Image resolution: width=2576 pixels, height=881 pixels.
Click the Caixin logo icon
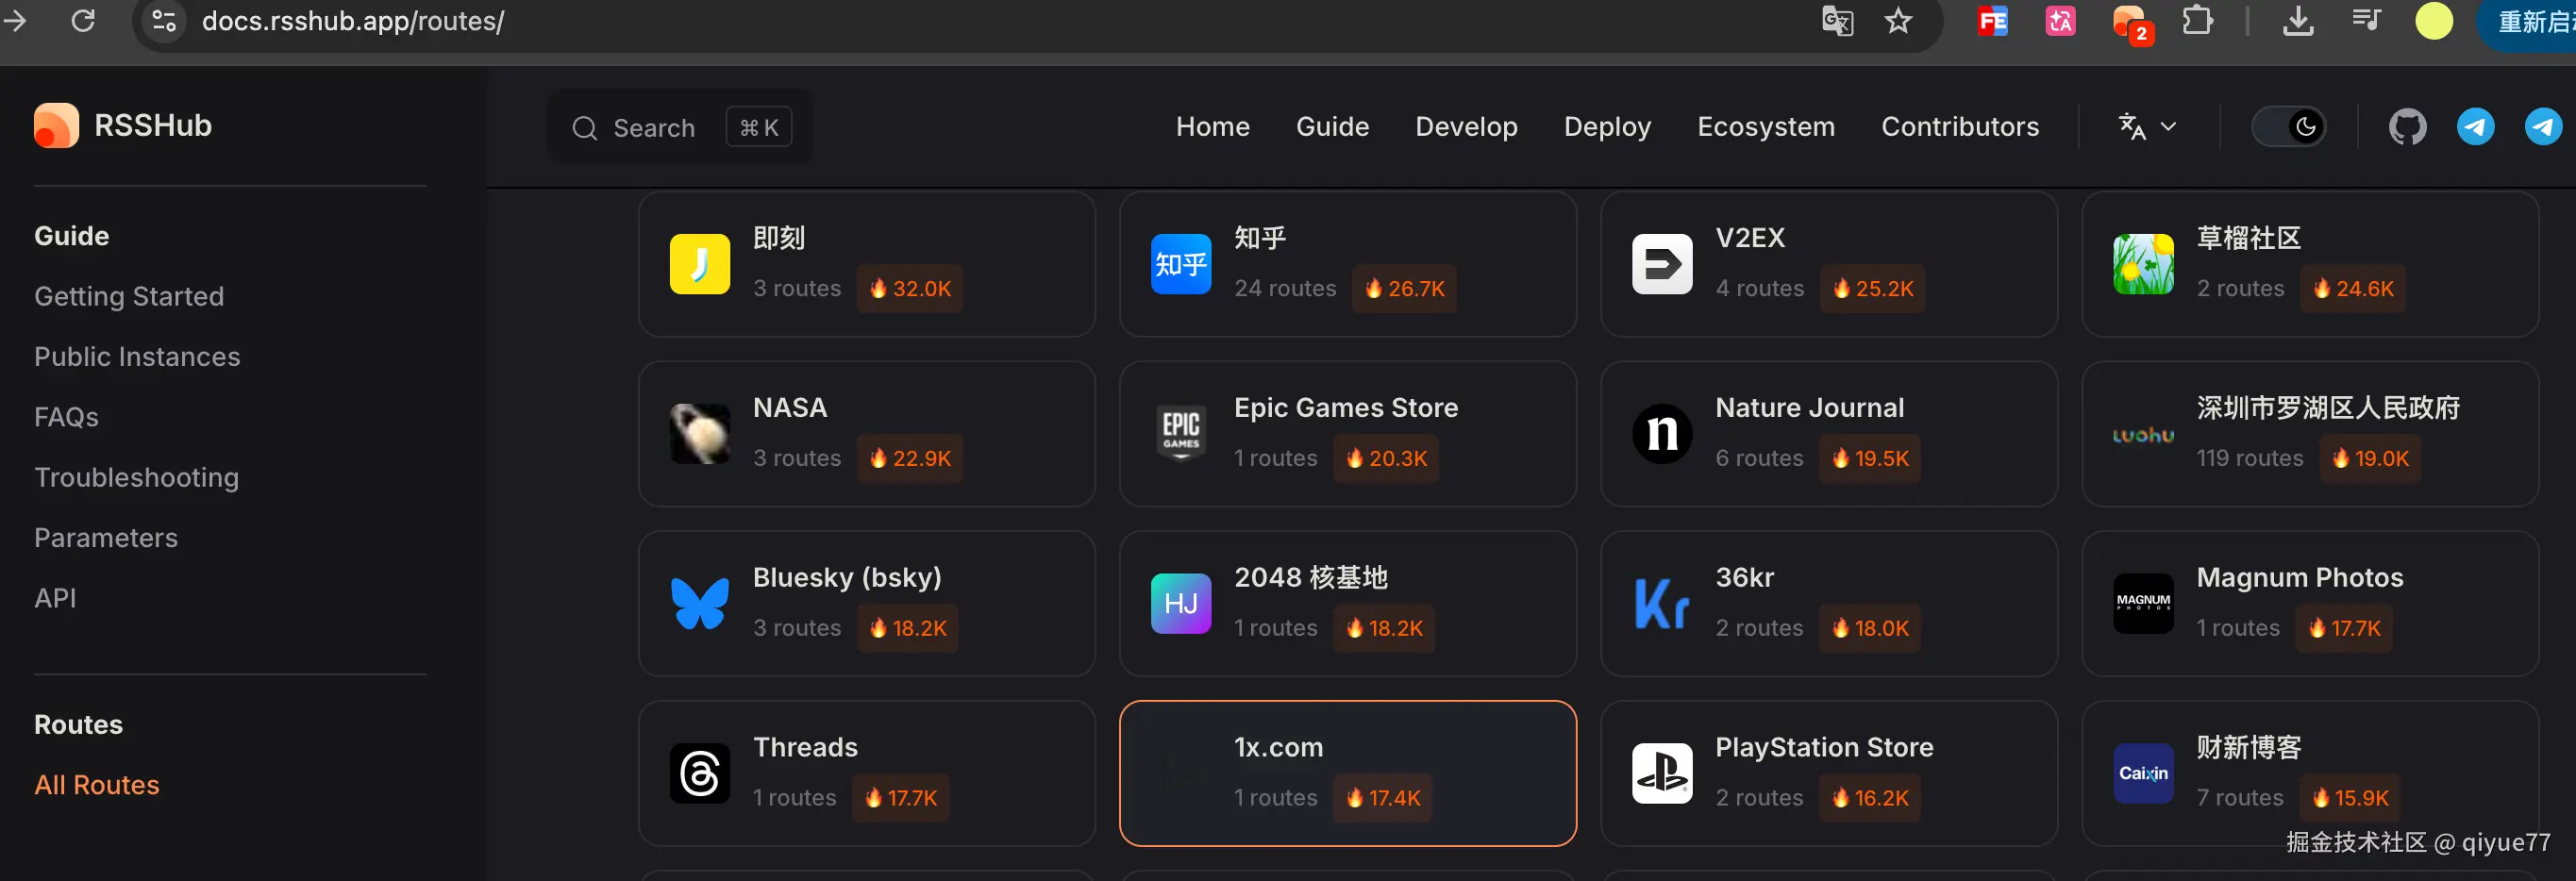point(2143,774)
